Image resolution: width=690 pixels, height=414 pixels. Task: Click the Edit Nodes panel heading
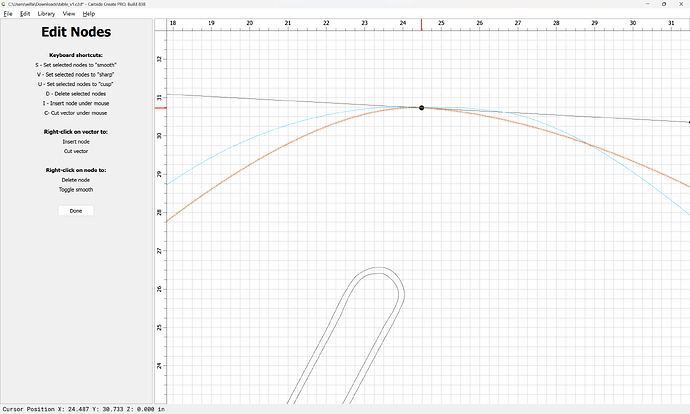(x=76, y=33)
